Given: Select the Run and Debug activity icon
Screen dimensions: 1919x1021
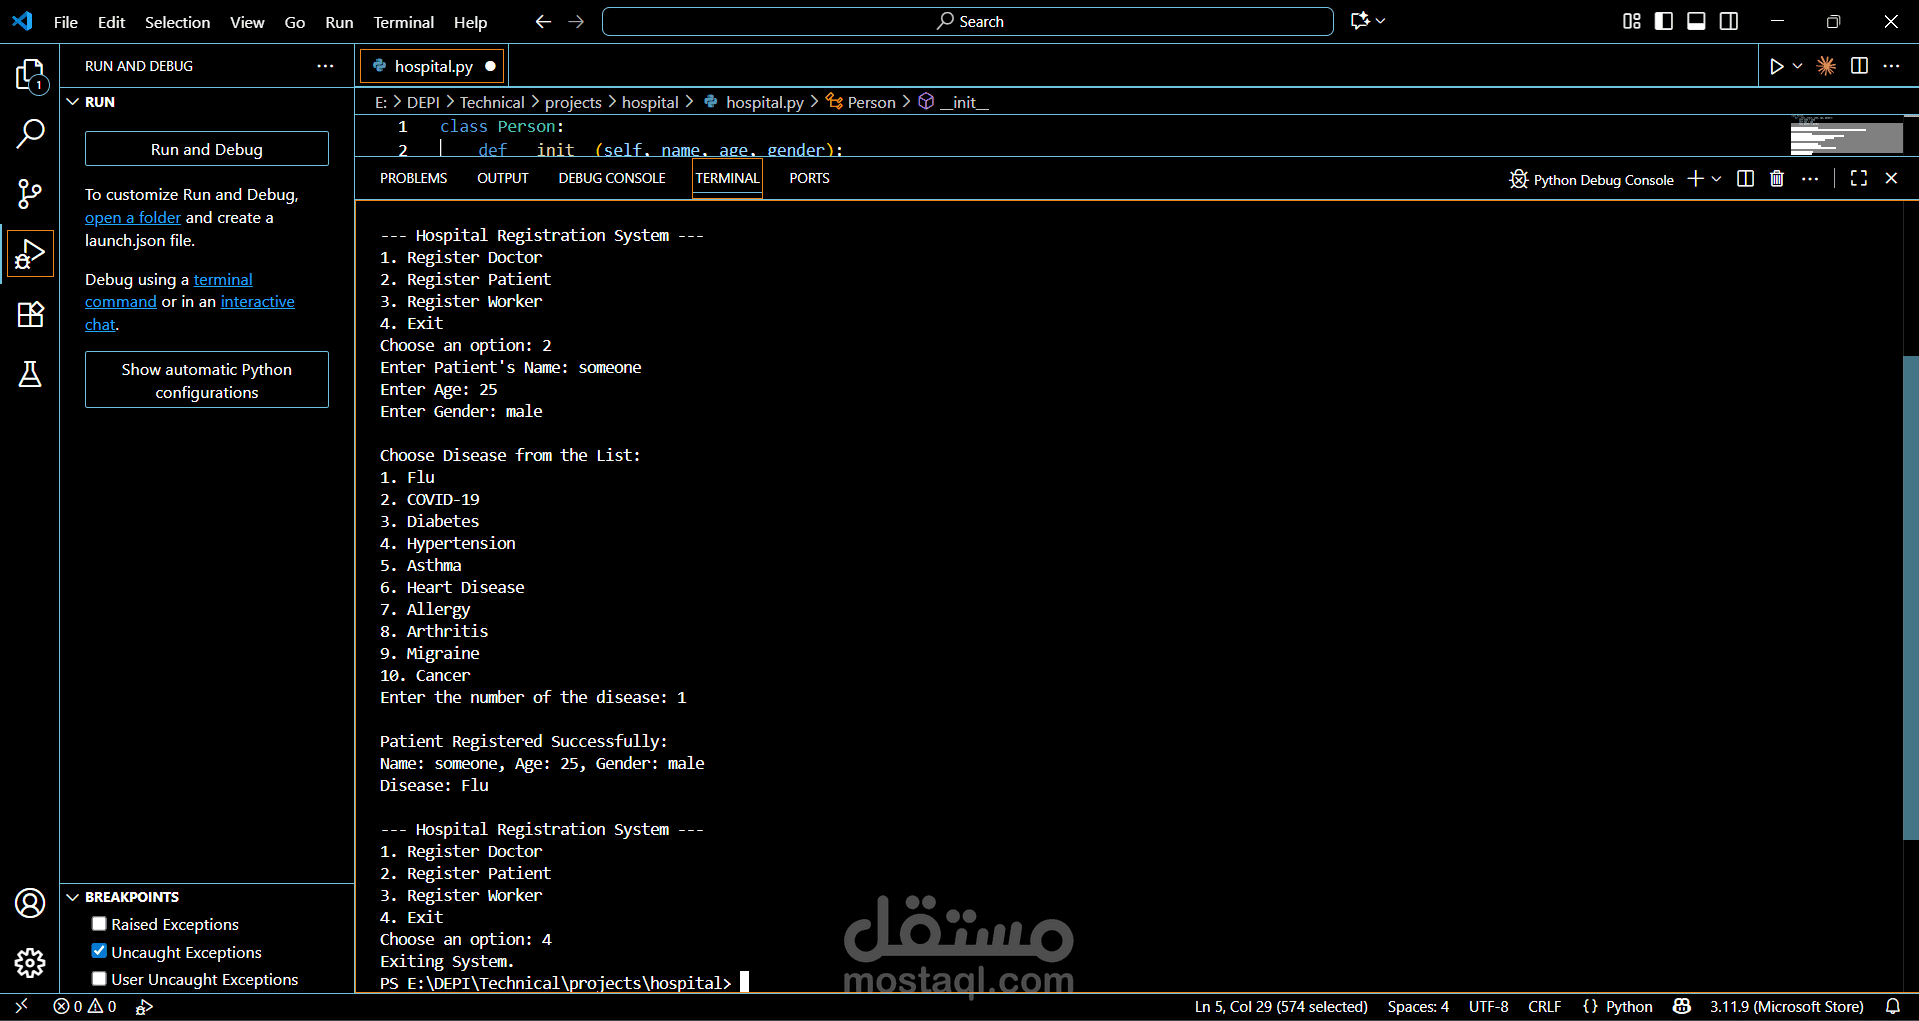Looking at the screenshot, I should [x=30, y=254].
